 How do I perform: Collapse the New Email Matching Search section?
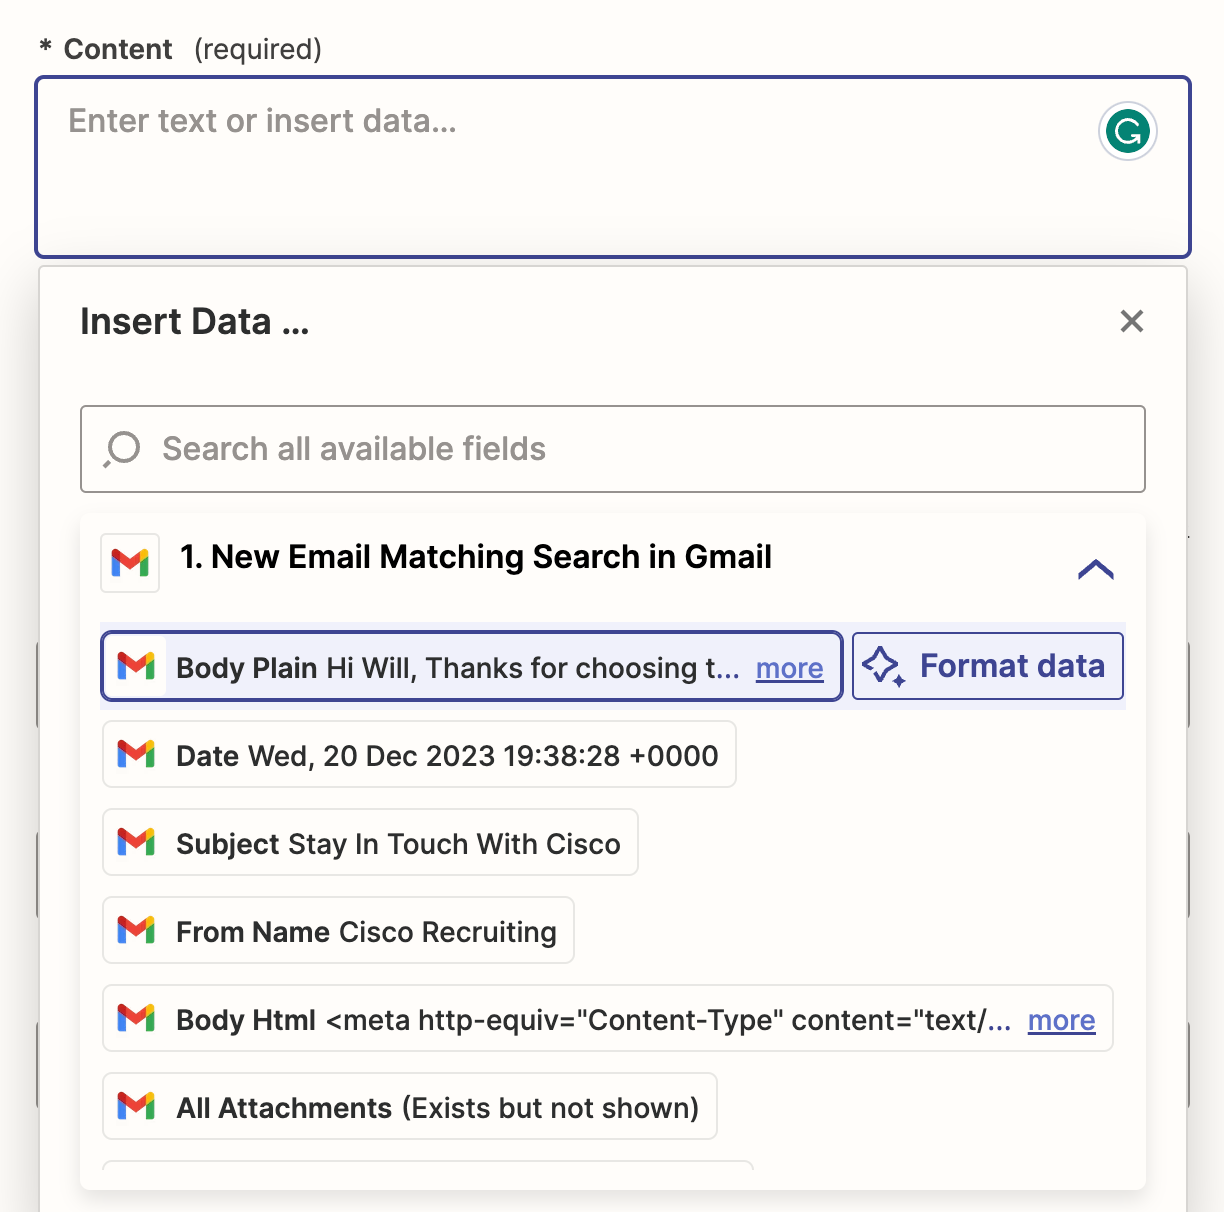pos(1095,570)
